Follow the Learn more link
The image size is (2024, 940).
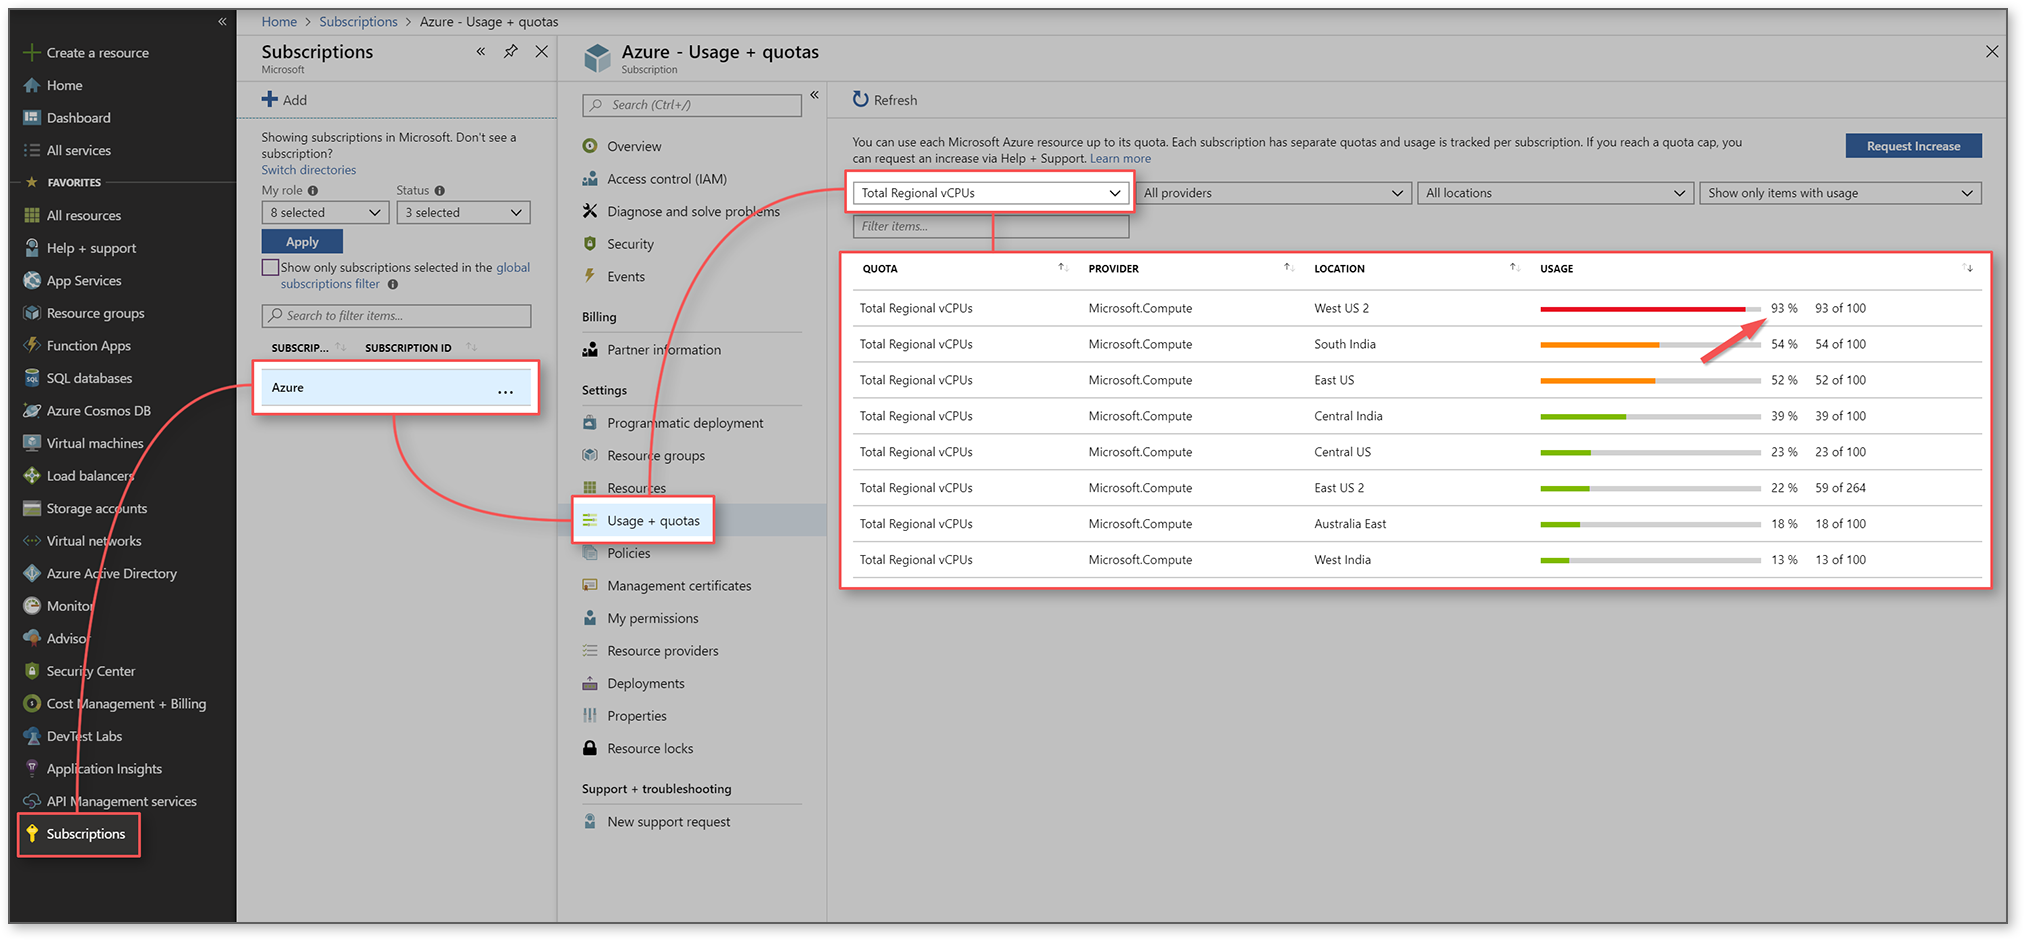(1120, 158)
